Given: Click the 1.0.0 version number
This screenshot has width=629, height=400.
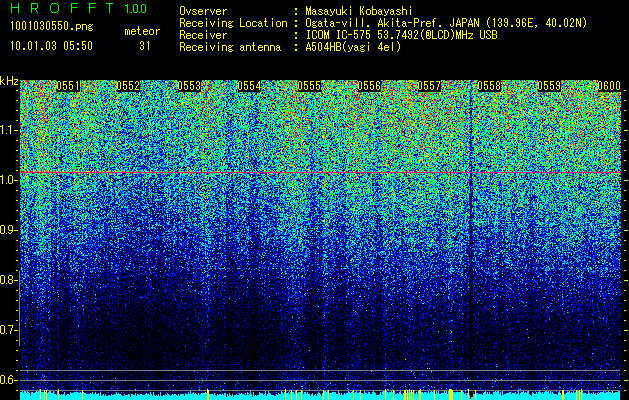Looking at the screenshot, I should tap(136, 8).
